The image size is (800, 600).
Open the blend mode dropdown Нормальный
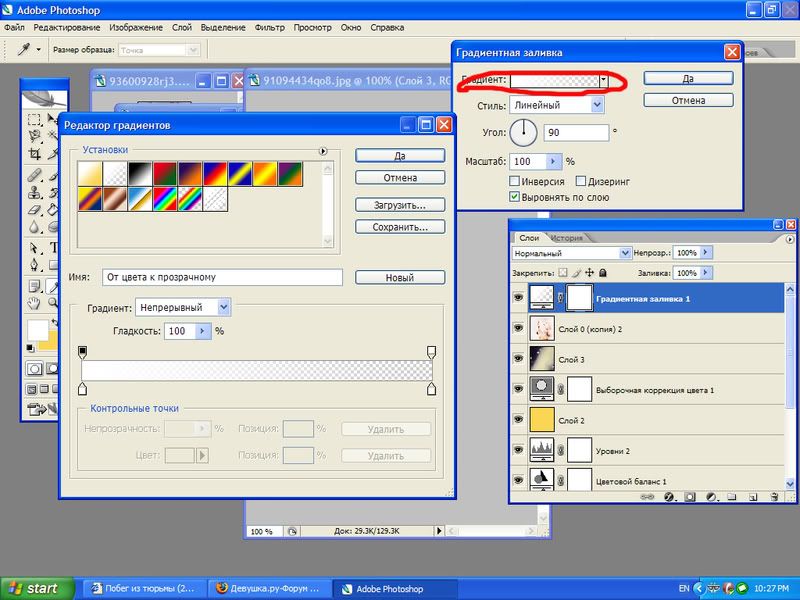(624, 253)
